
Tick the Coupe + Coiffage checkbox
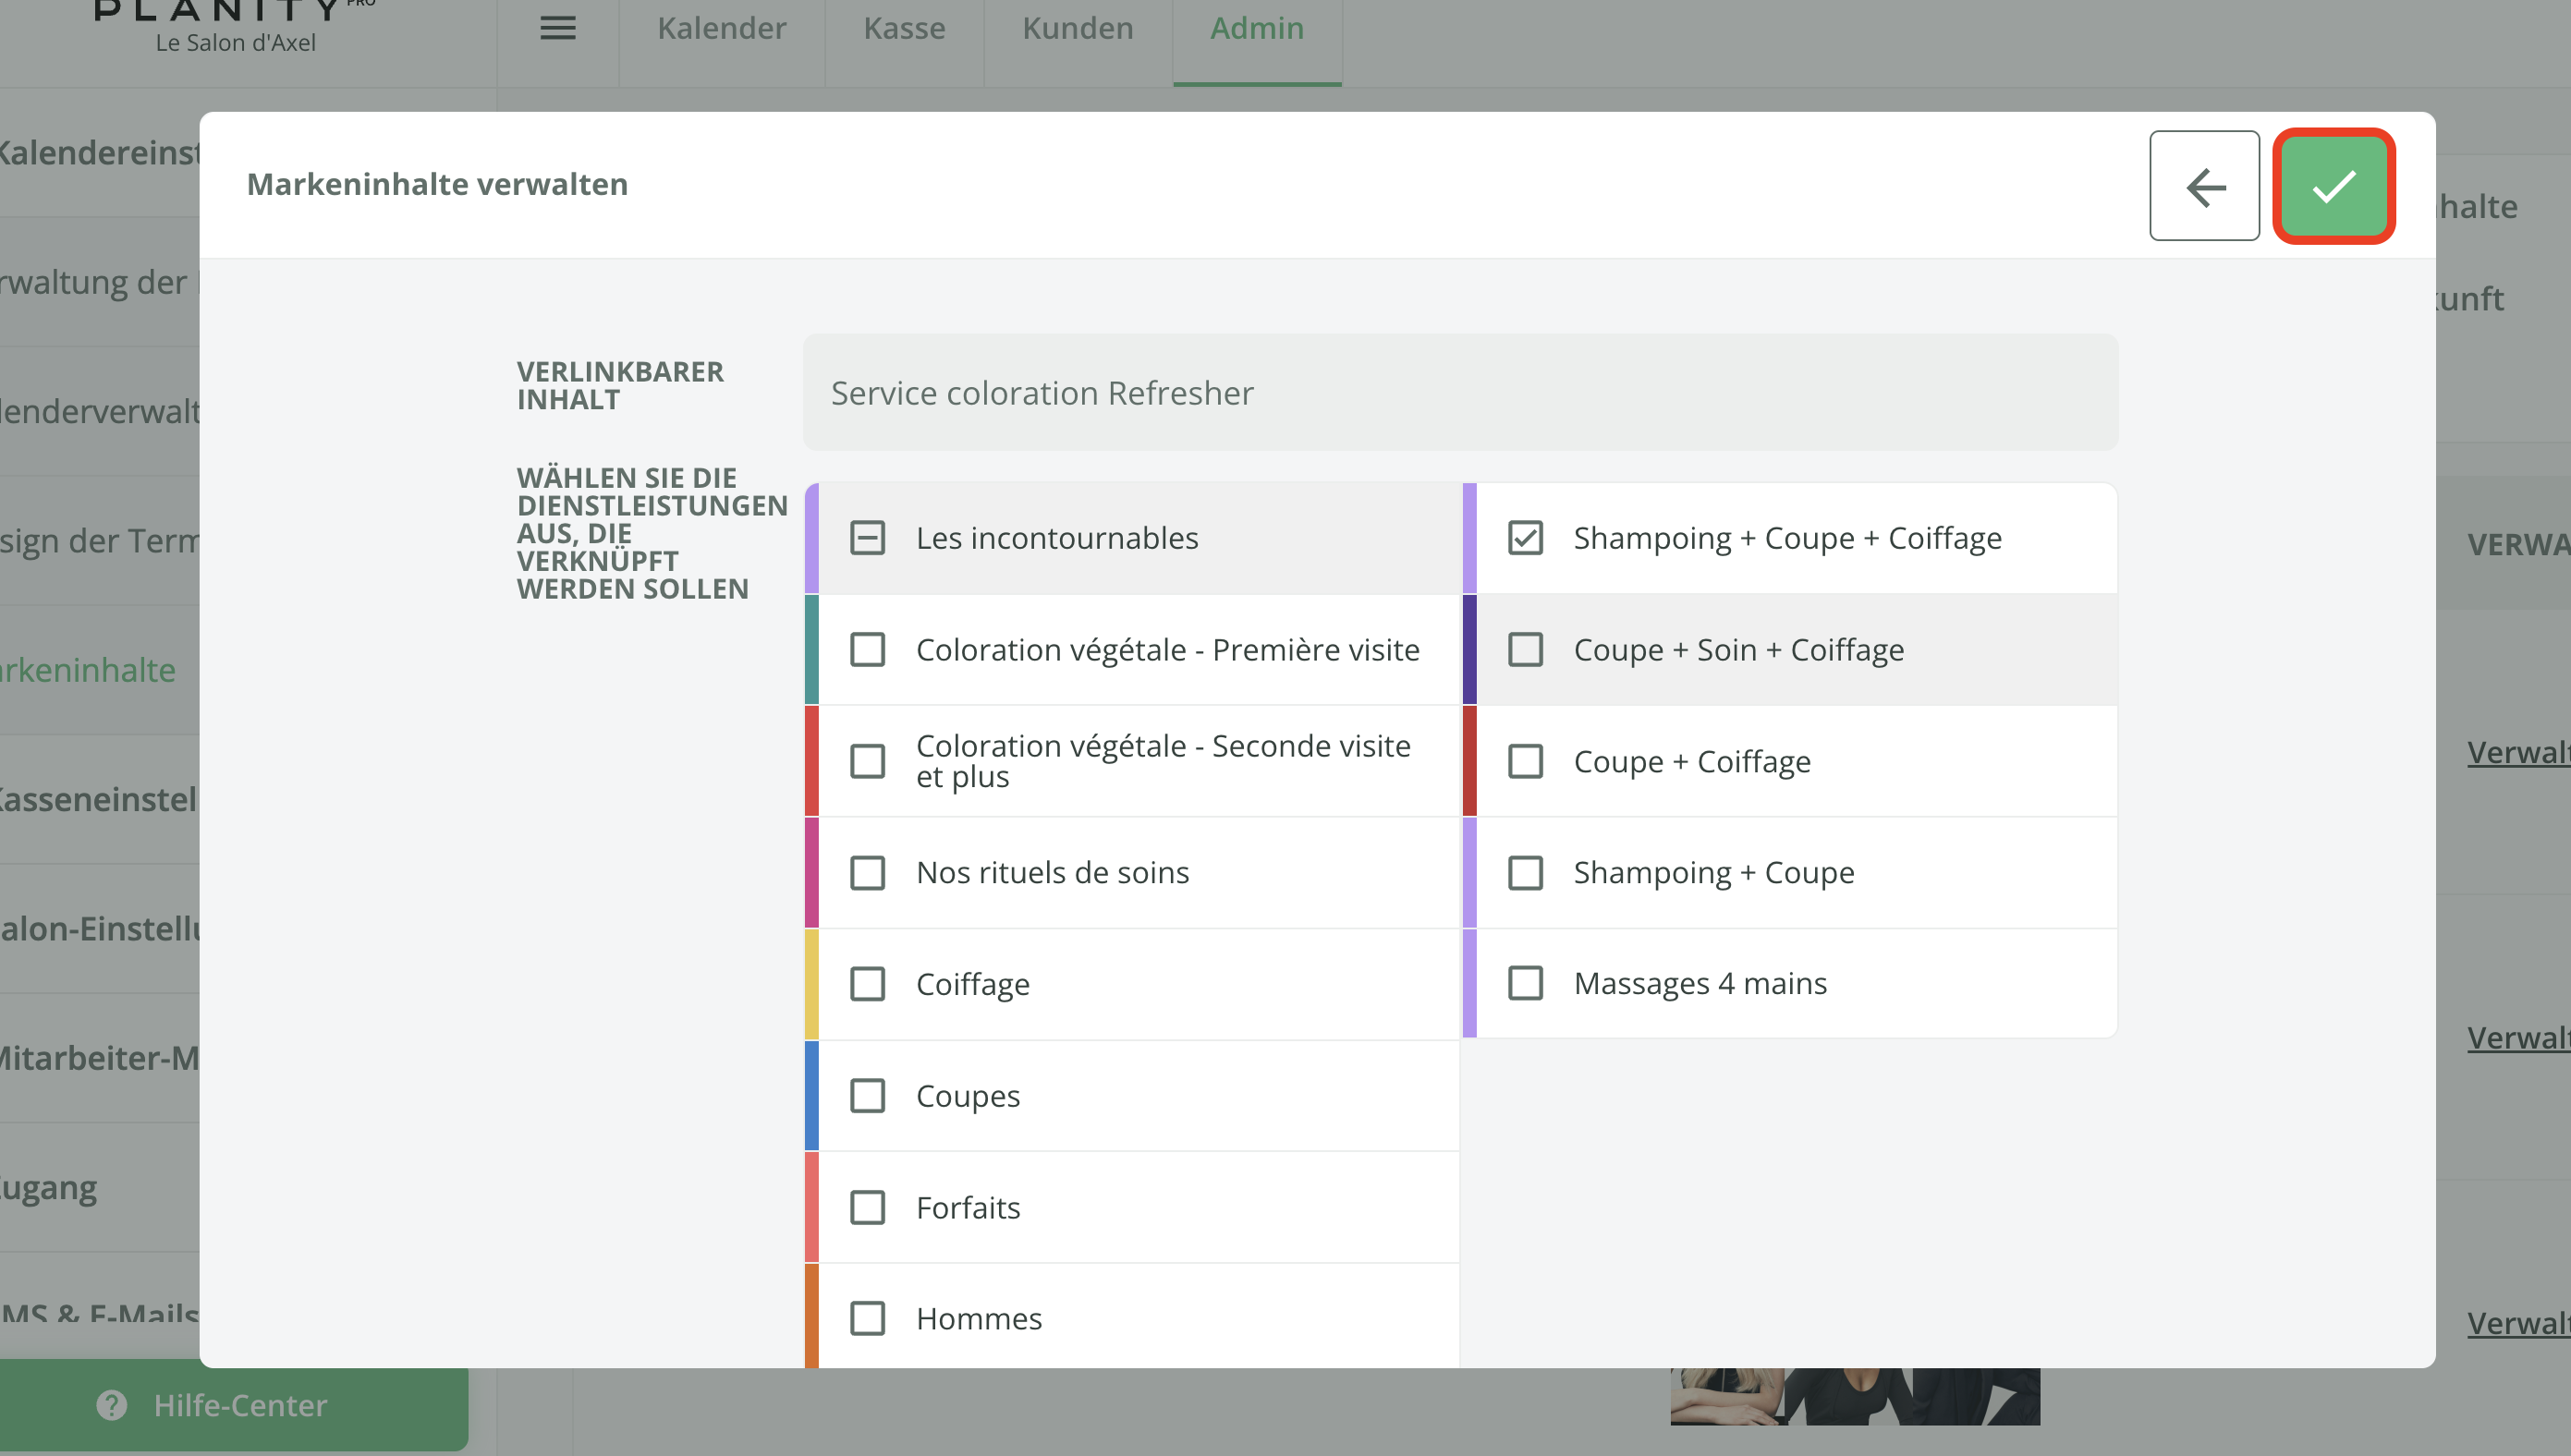1525,761
